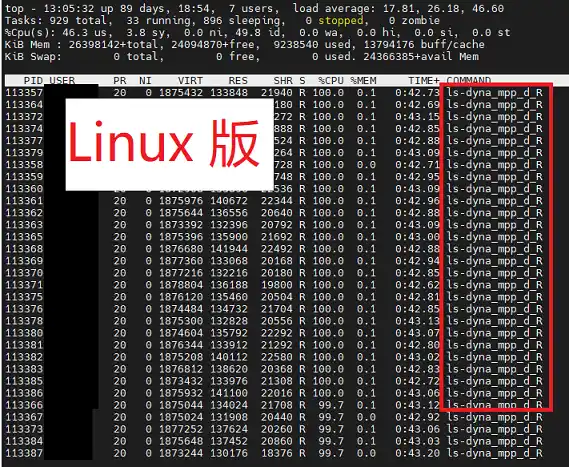Screen dimensions: 569x467
Task: Click the KiB Swap line
Action: (242, 57)
